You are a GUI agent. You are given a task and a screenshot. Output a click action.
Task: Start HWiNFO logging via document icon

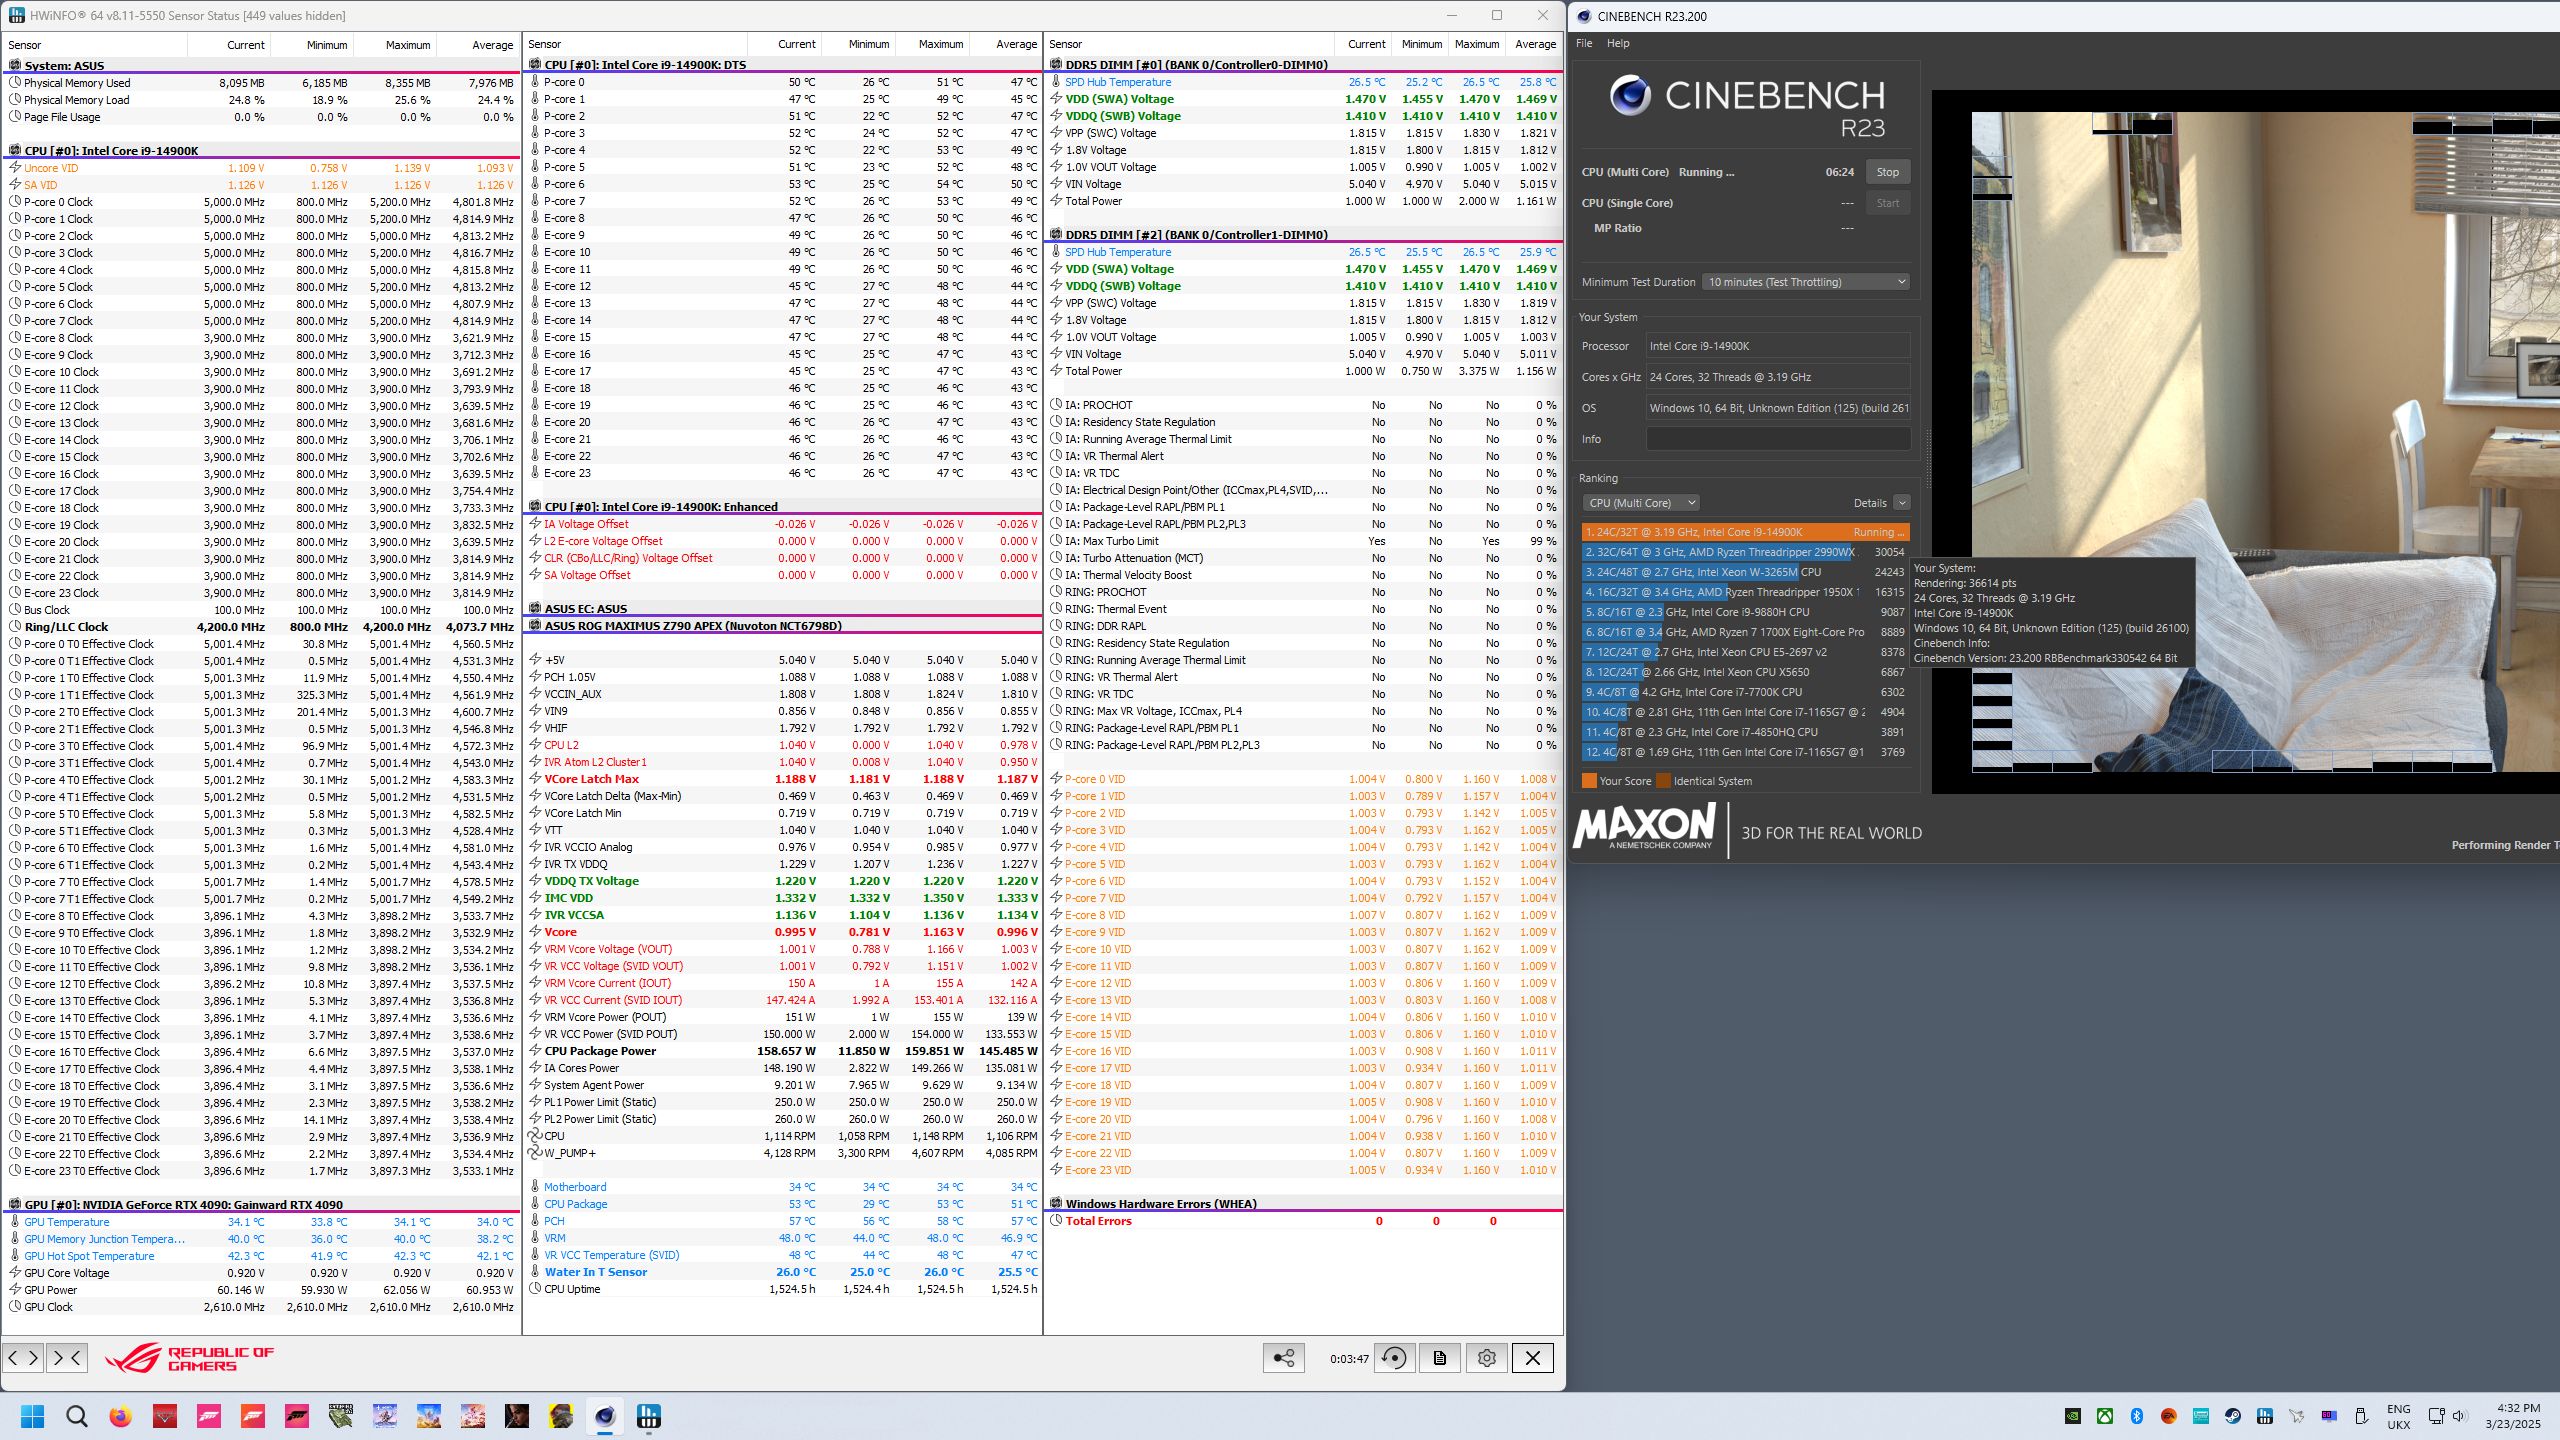1440,1357
